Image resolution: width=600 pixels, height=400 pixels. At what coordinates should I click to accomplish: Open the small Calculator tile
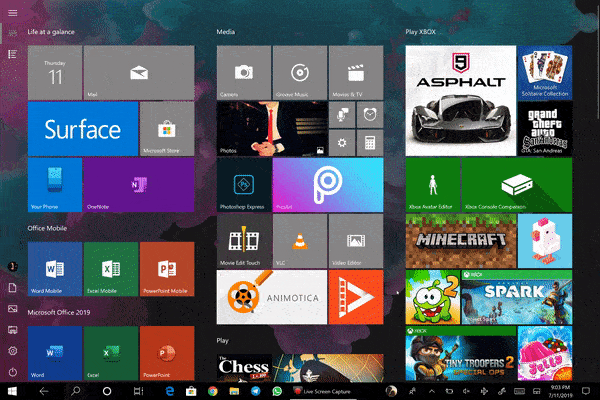point(369,142)
